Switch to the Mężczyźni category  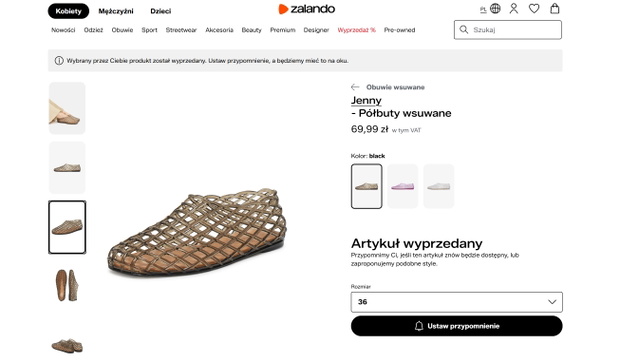coord(116,11)
